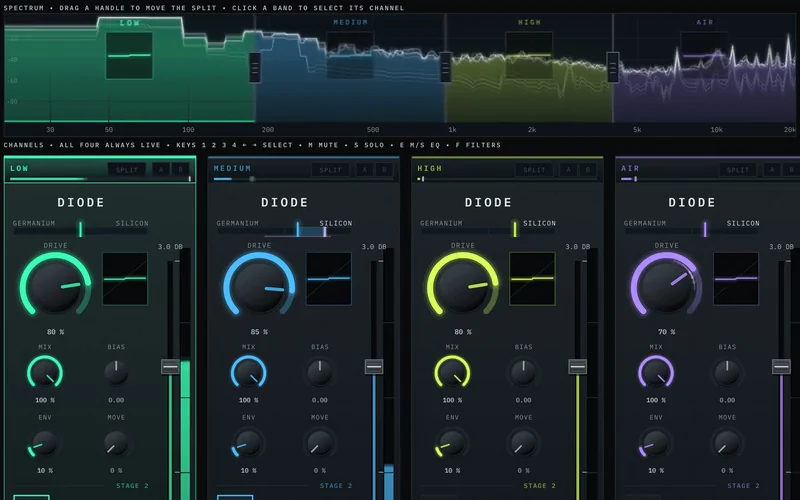800x500 pixels.
Task: Click the split handle between HIGH and AIR bands
Action: [x=613, y=67]
